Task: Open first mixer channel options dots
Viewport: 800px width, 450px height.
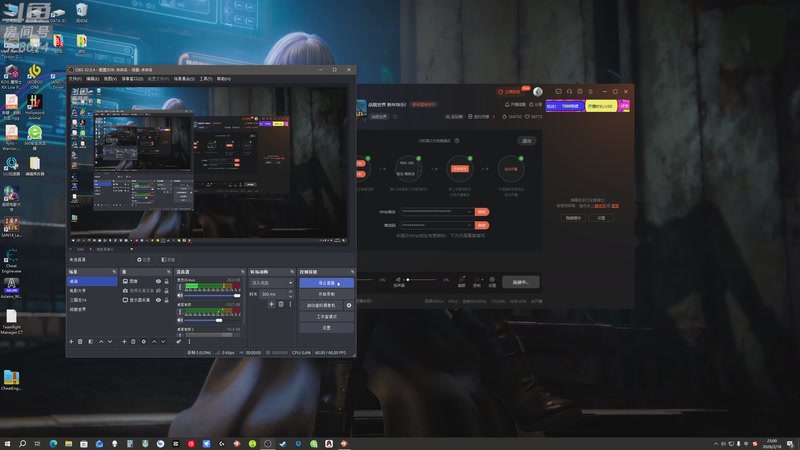Action: click(180, 287)
